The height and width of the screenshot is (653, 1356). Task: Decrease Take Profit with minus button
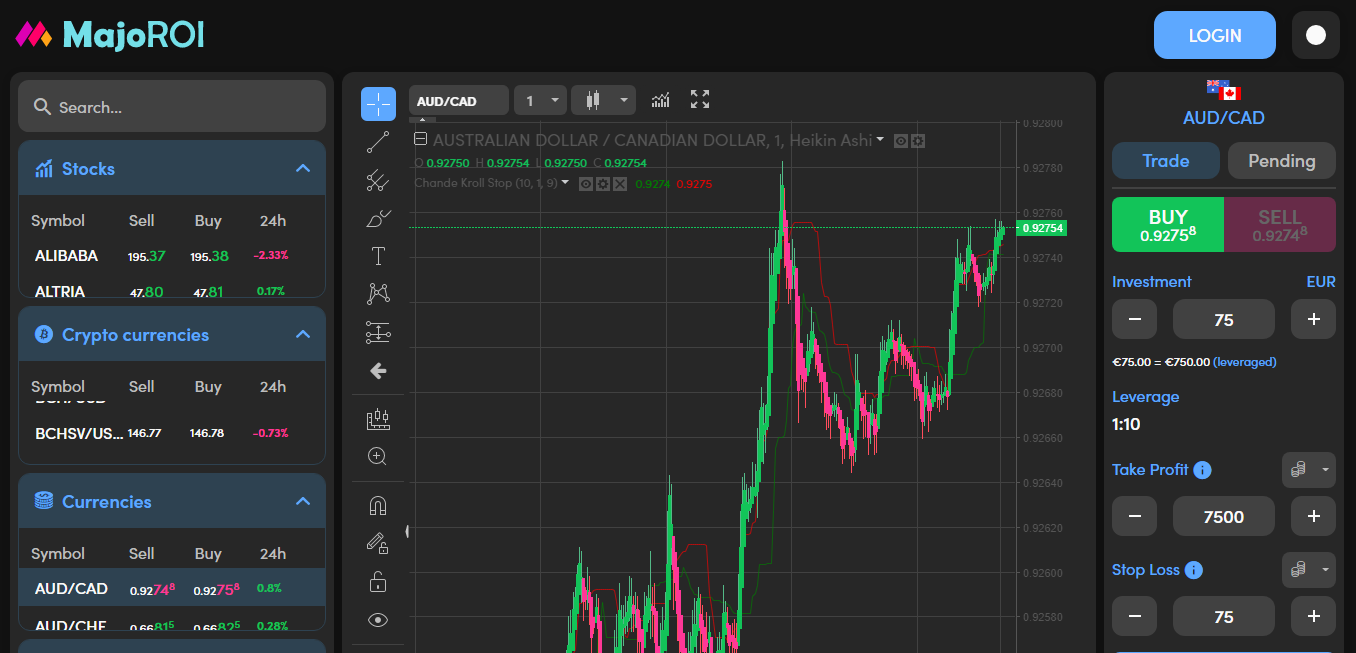click(1134, 516)
